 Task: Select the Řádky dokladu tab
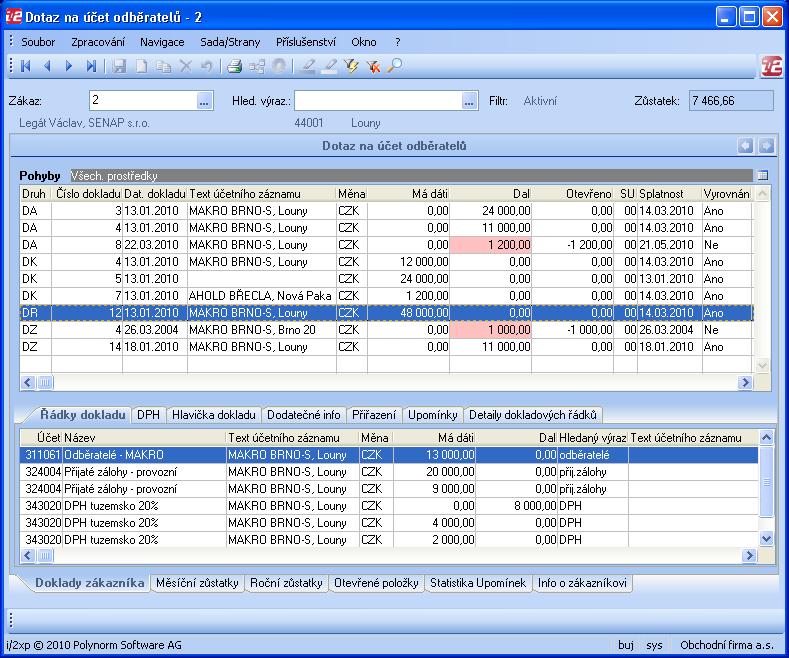83,415
